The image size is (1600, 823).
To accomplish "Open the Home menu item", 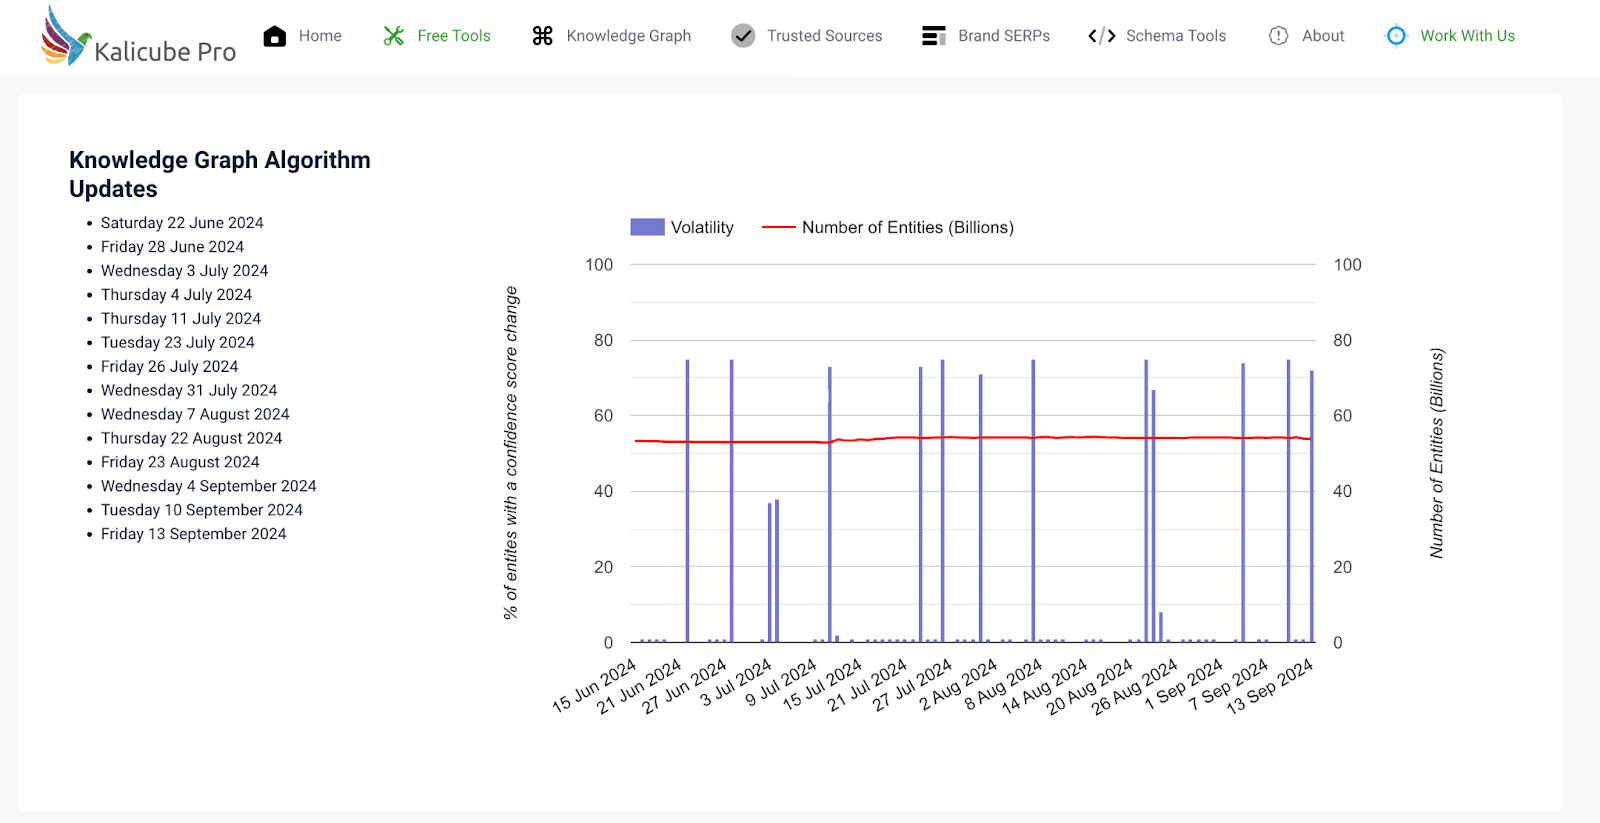I will point(320,36).
